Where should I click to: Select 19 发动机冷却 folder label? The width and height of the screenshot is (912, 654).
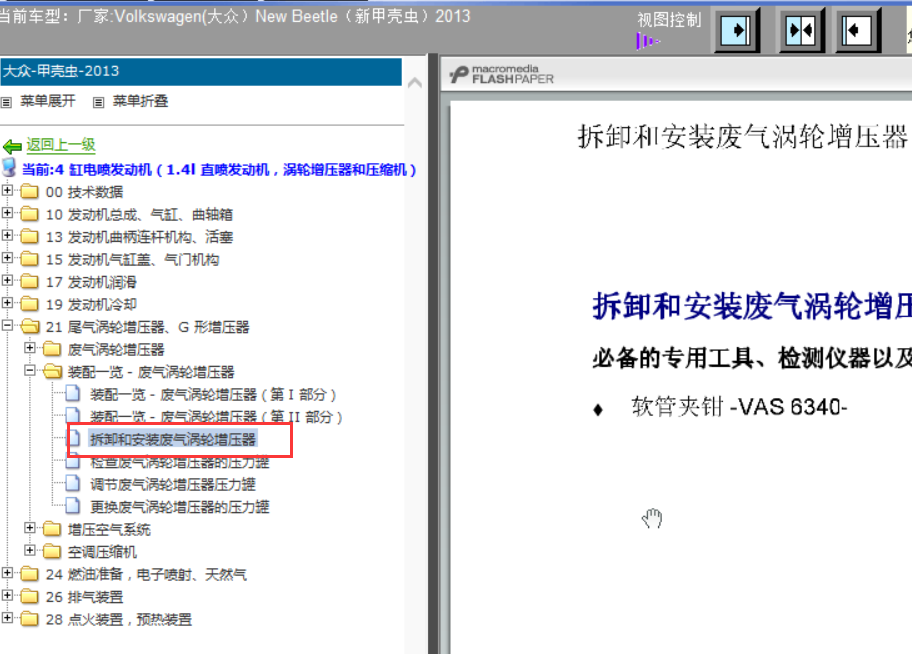[91, 304]
